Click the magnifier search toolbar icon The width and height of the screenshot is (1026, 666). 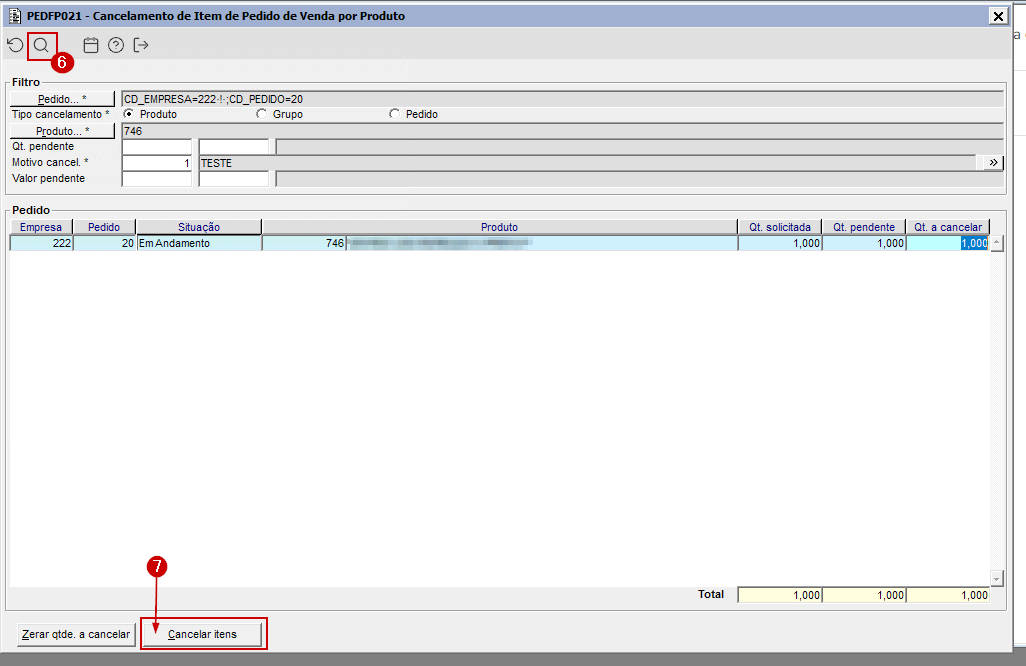tap(41, 45)
